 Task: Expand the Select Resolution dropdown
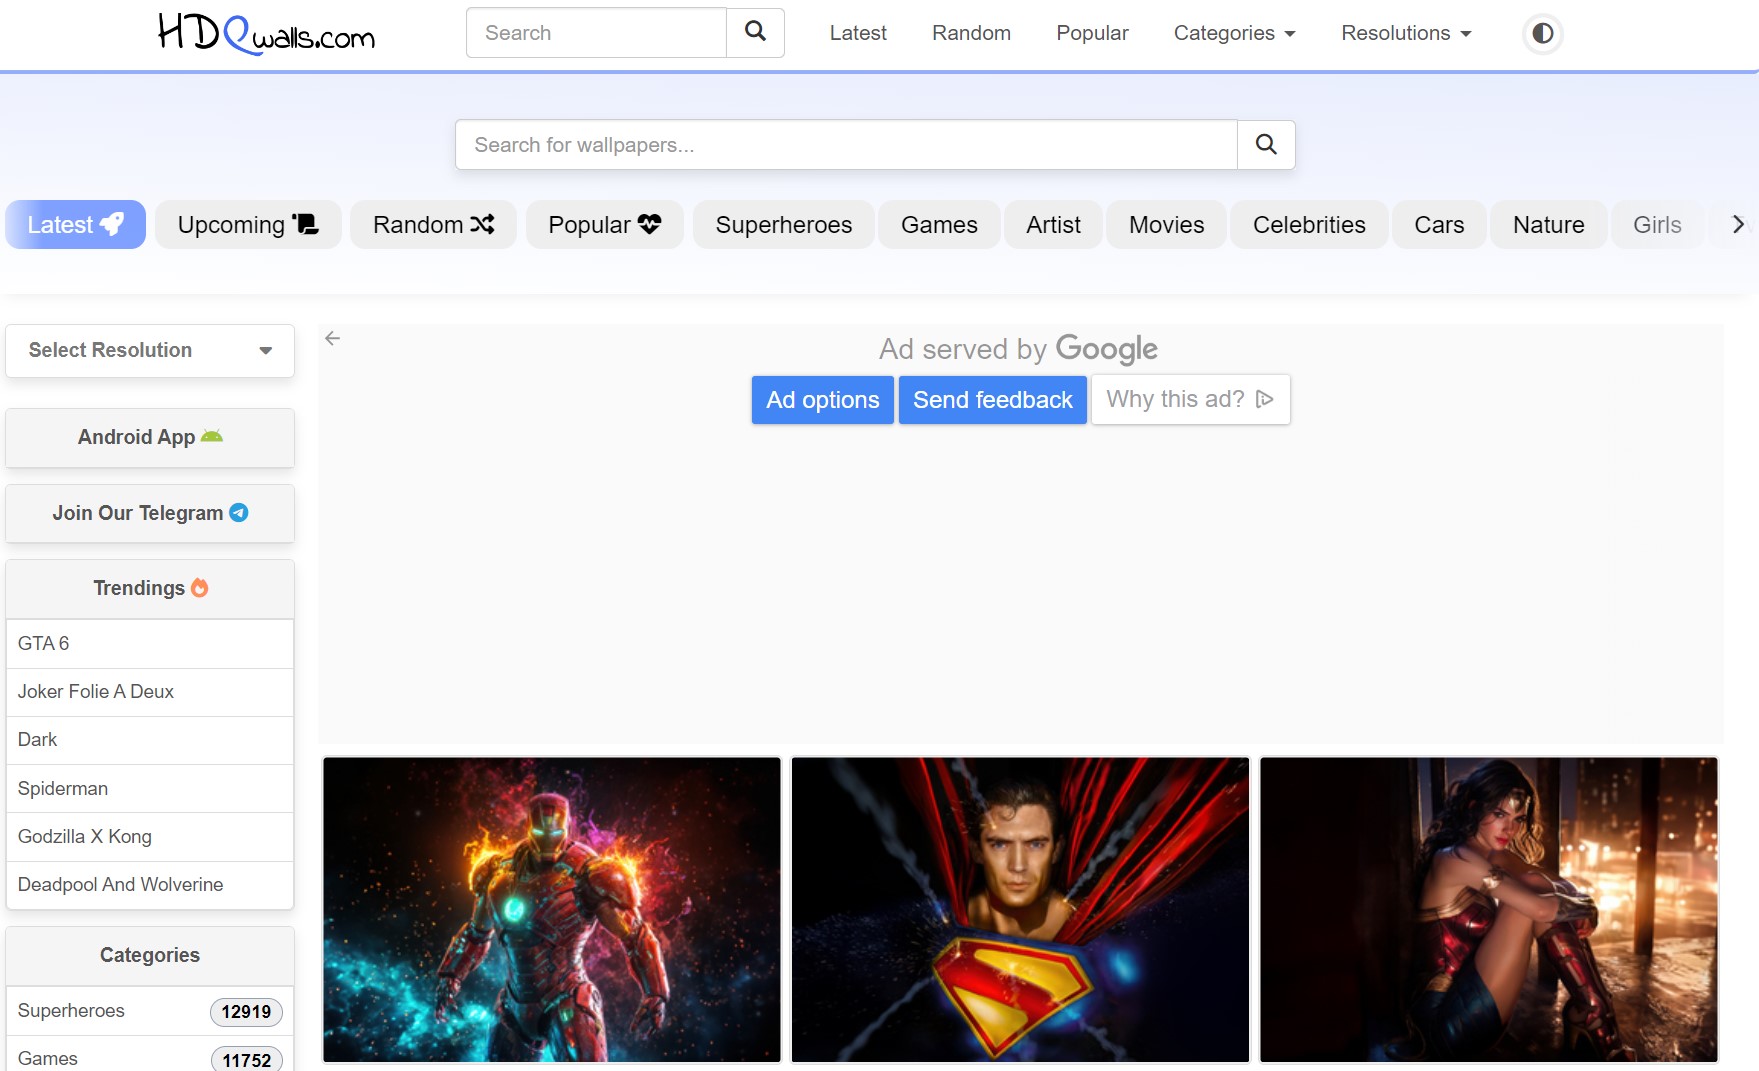point(150,350)
